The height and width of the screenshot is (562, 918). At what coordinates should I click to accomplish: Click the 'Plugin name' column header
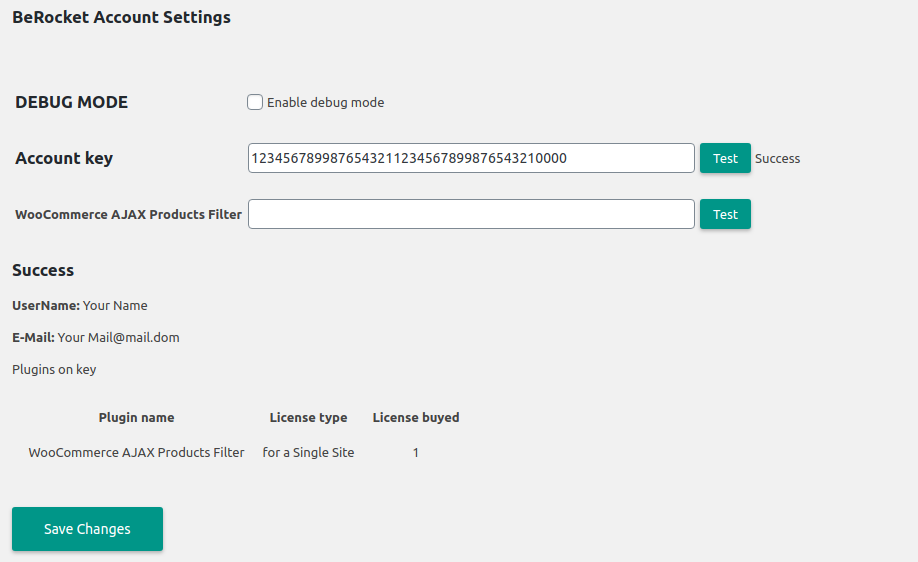click(x=136, y=417)
